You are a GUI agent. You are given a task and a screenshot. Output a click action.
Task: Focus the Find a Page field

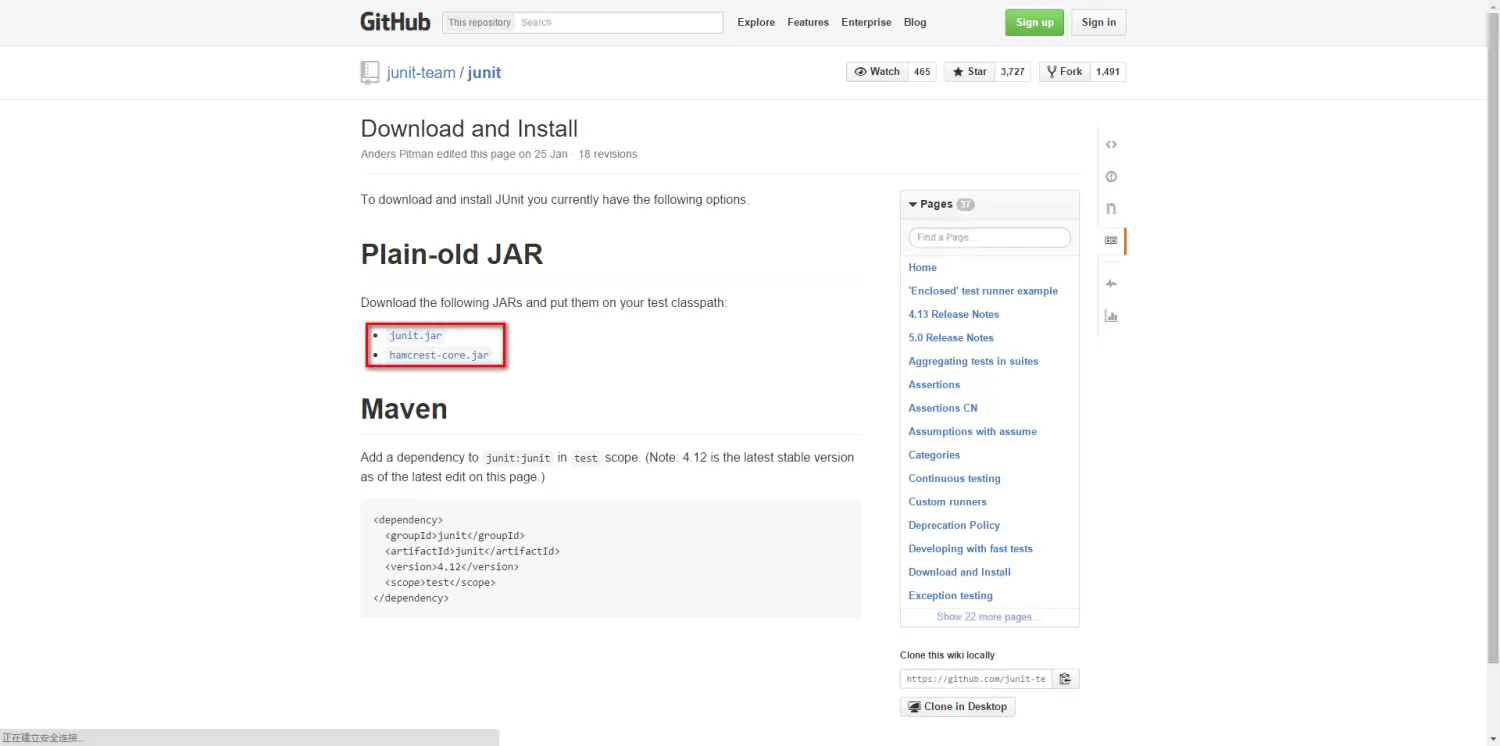point(989,237)
